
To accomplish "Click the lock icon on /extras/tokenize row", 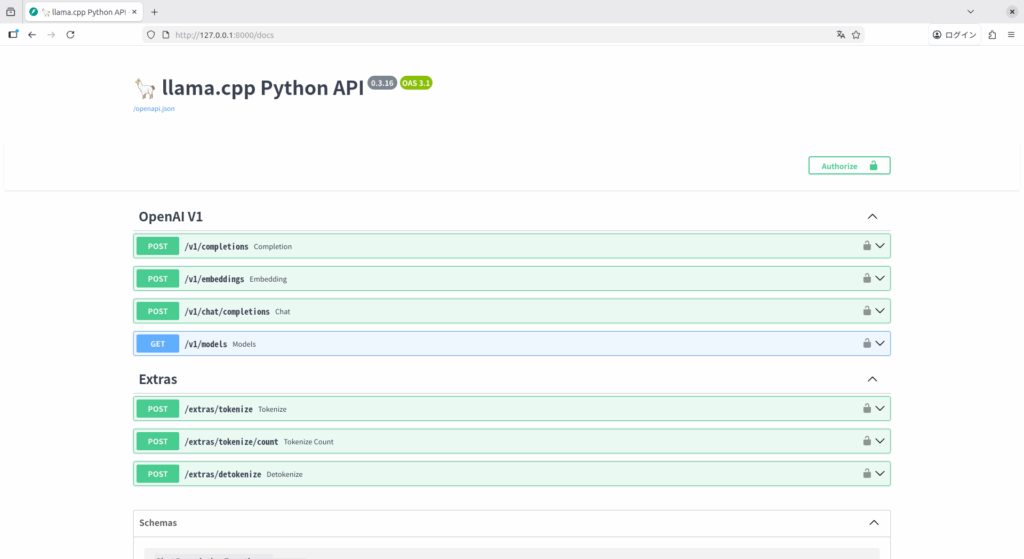I will pos(867,409).
